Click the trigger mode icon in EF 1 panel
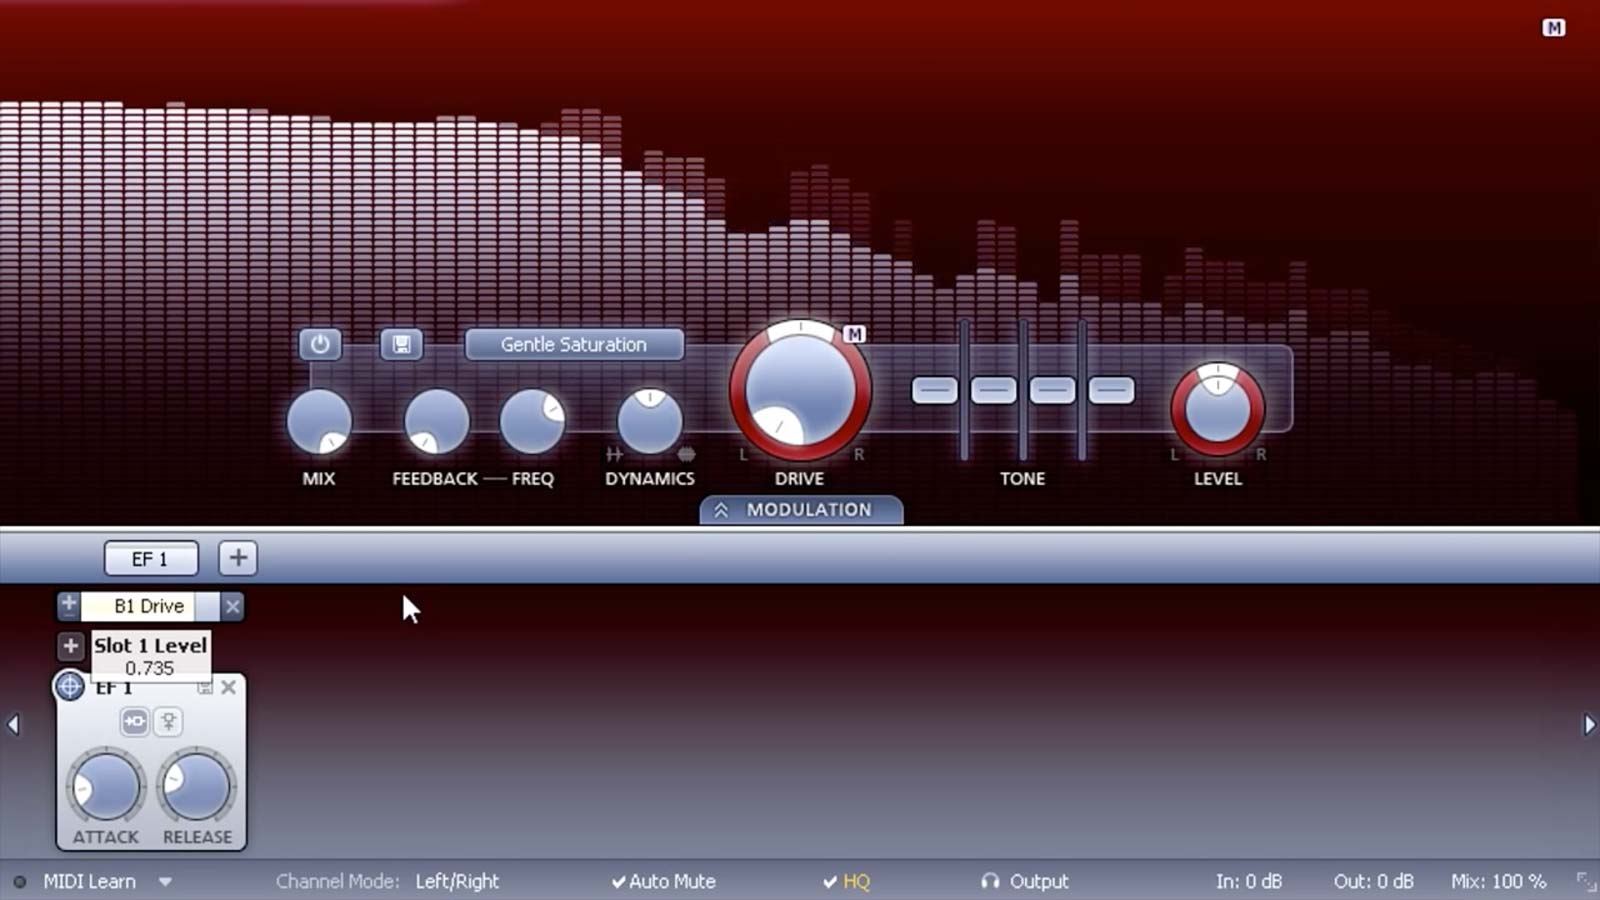The width and height of the screenshot is (1600, 900). [x=169, y=722]
